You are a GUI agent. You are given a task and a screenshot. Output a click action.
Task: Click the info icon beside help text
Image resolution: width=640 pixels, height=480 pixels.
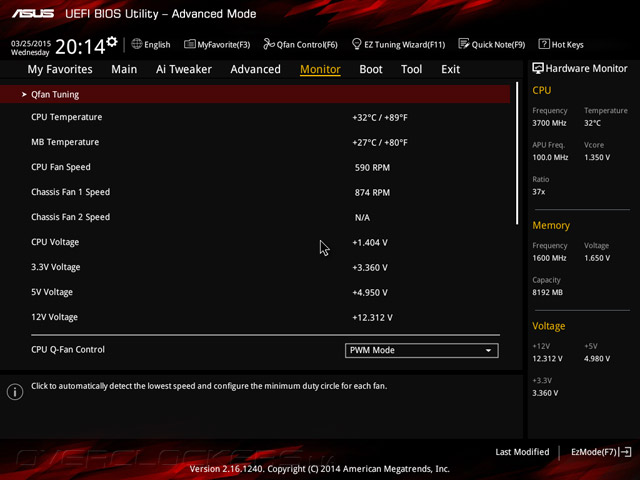[15, 392]
